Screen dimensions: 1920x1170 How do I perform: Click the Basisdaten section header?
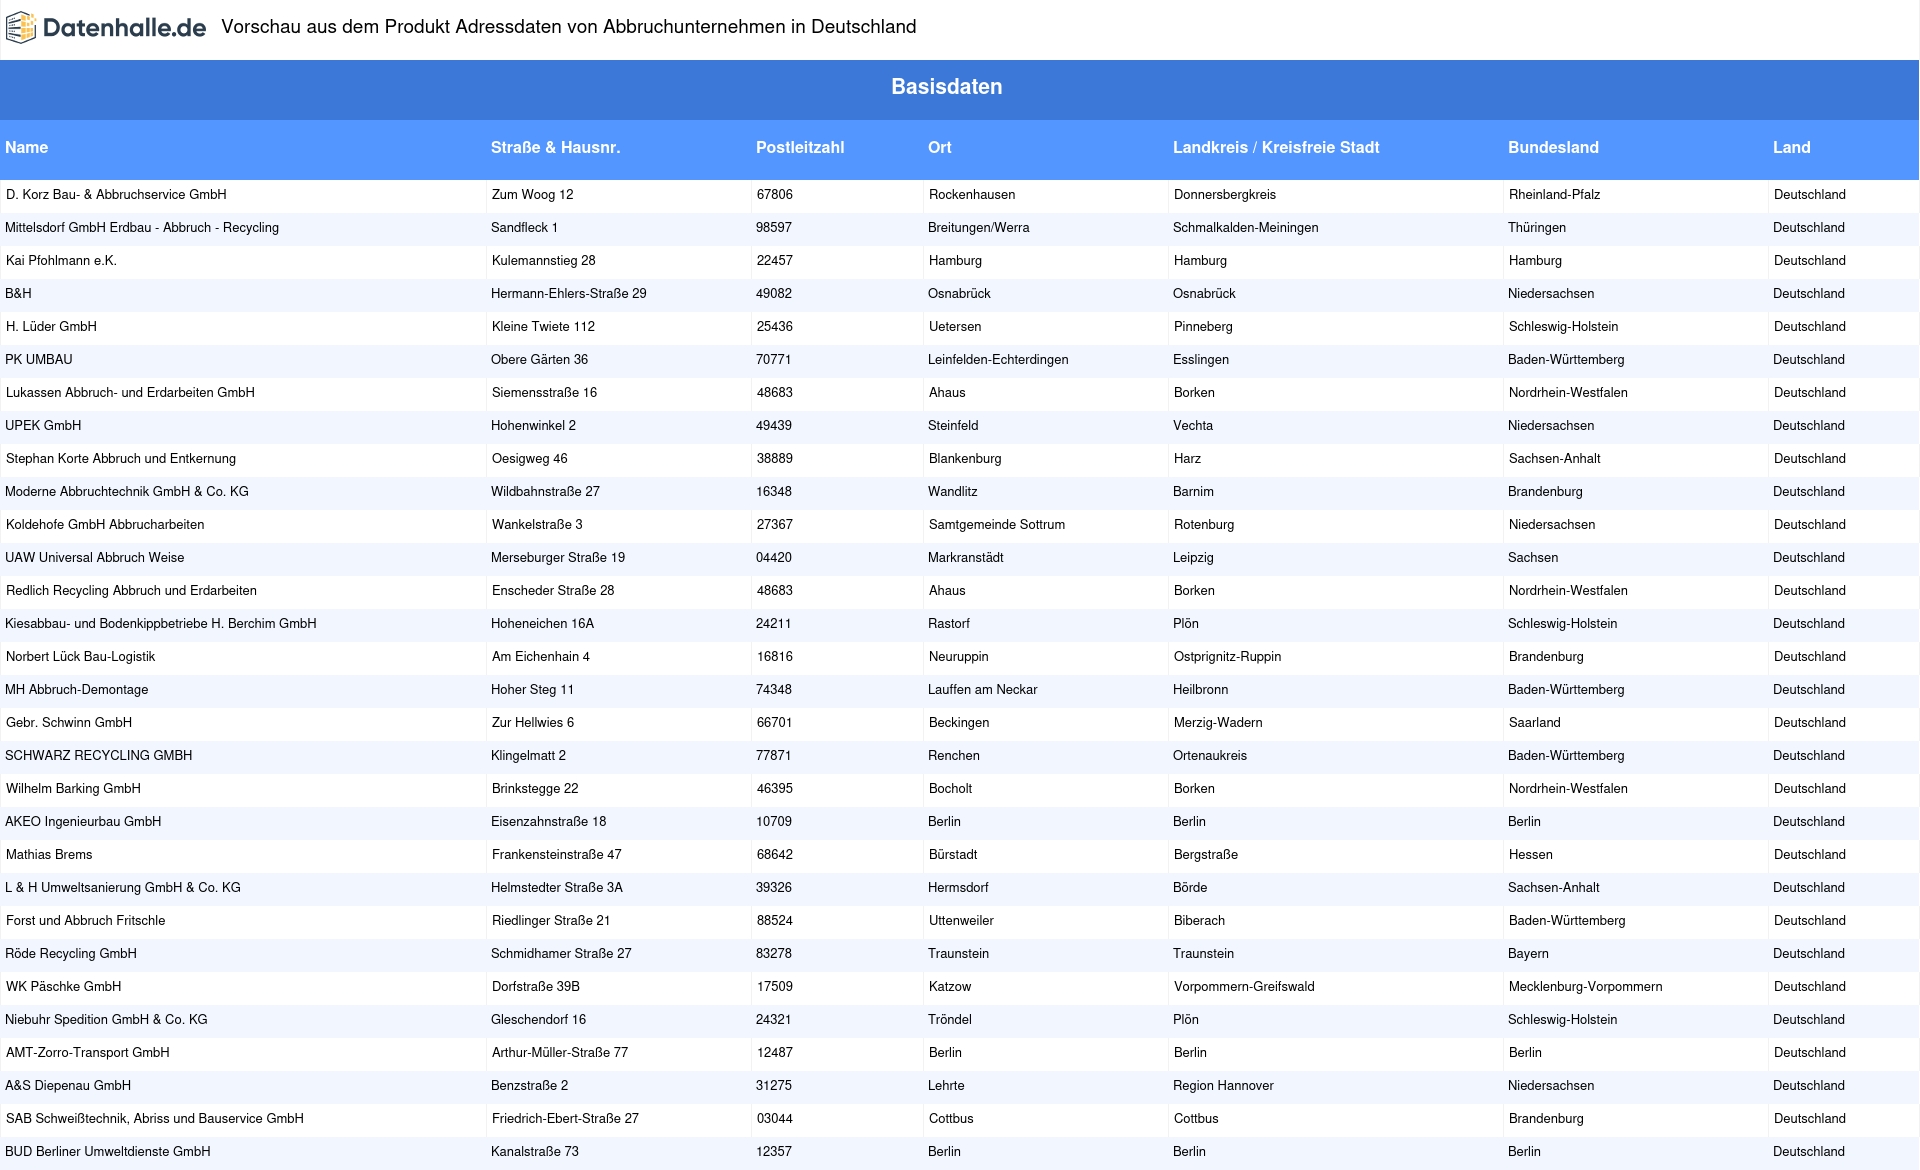tap(947, 87)
